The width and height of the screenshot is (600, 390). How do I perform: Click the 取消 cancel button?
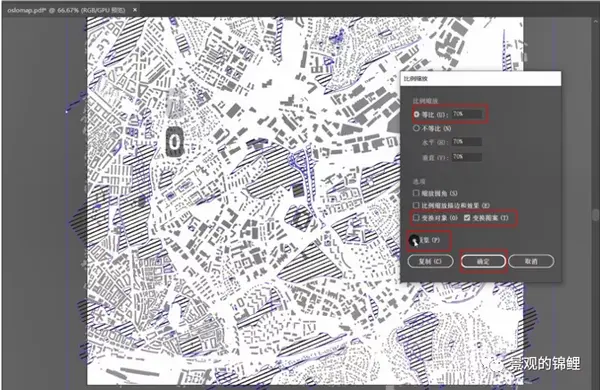531,261
